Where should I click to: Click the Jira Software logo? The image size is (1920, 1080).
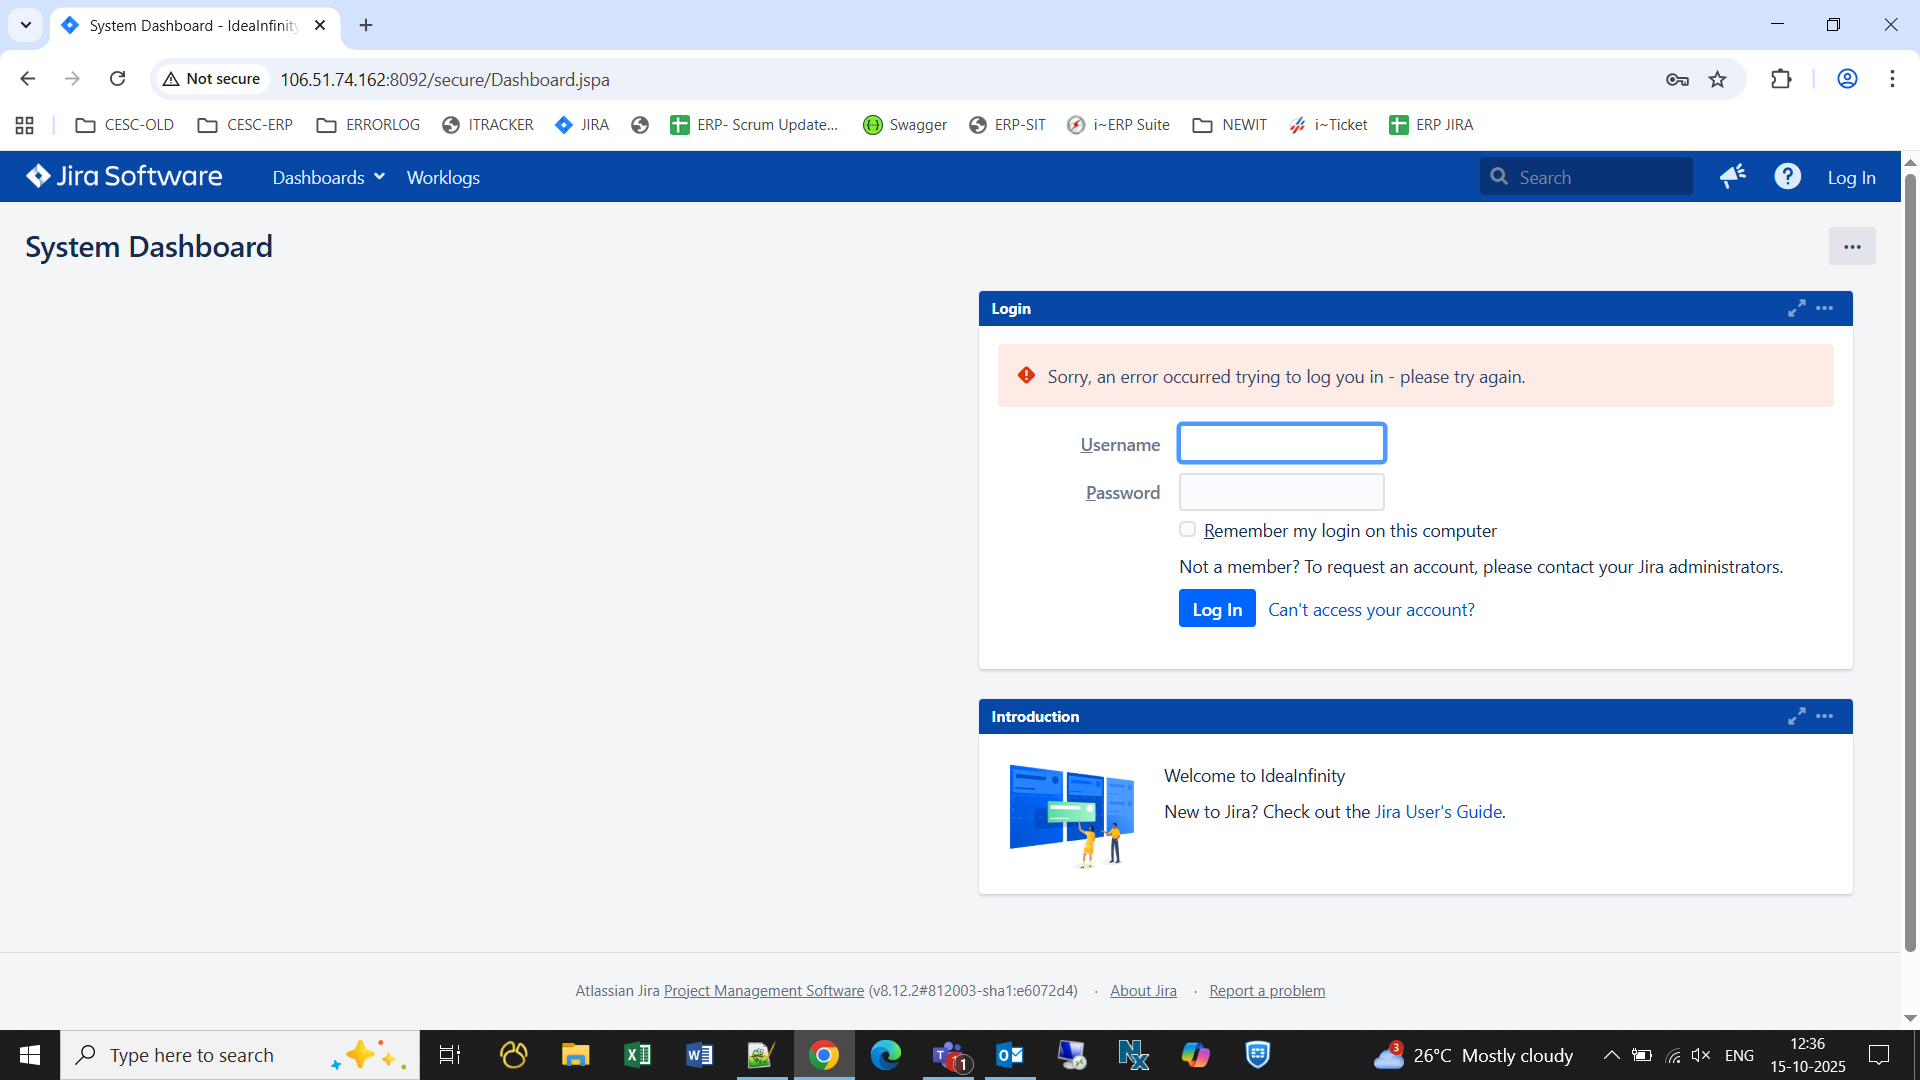pyautogui.click(x=124, y=177)
